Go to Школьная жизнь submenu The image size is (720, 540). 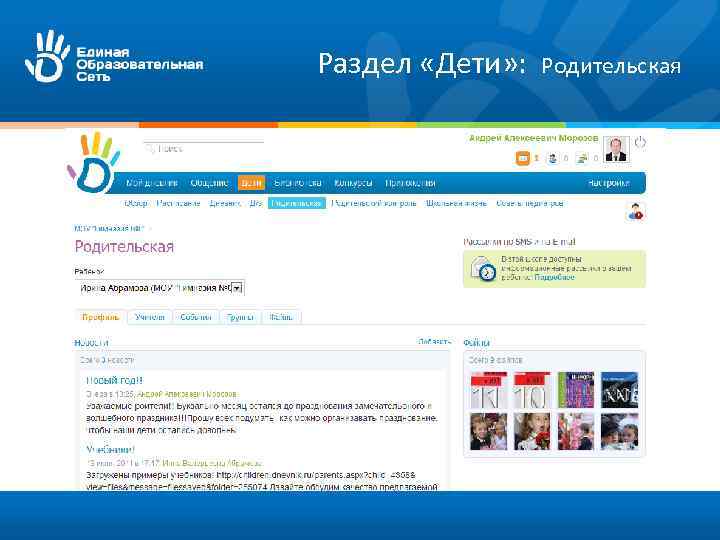(456, 203)
